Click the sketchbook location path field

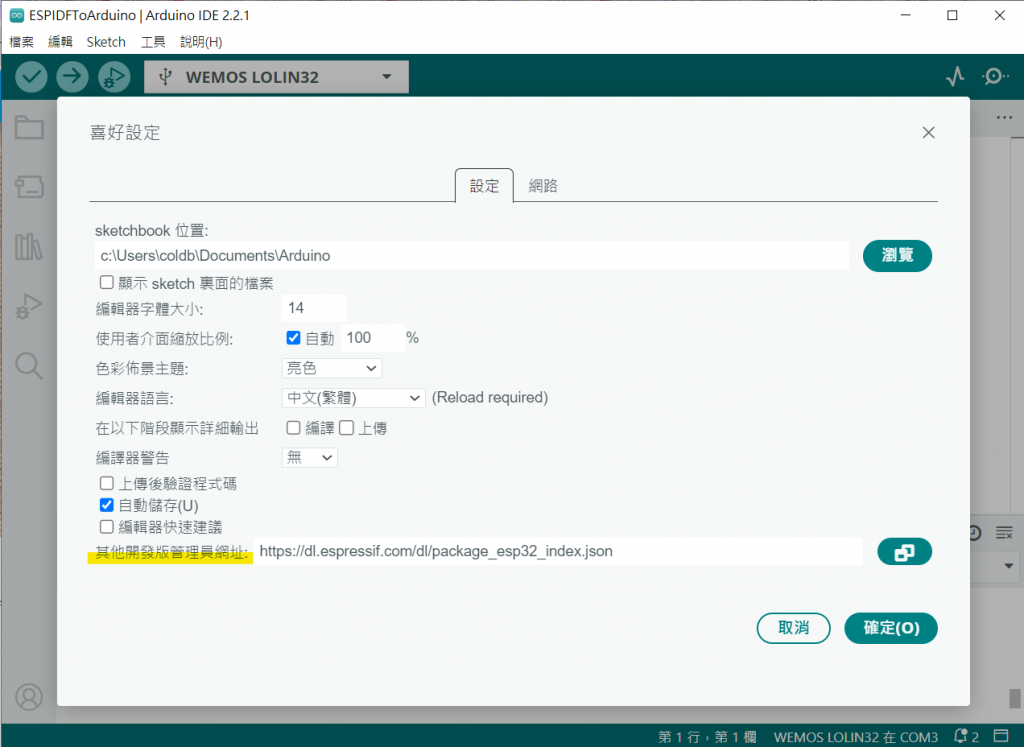pos(472,255)
